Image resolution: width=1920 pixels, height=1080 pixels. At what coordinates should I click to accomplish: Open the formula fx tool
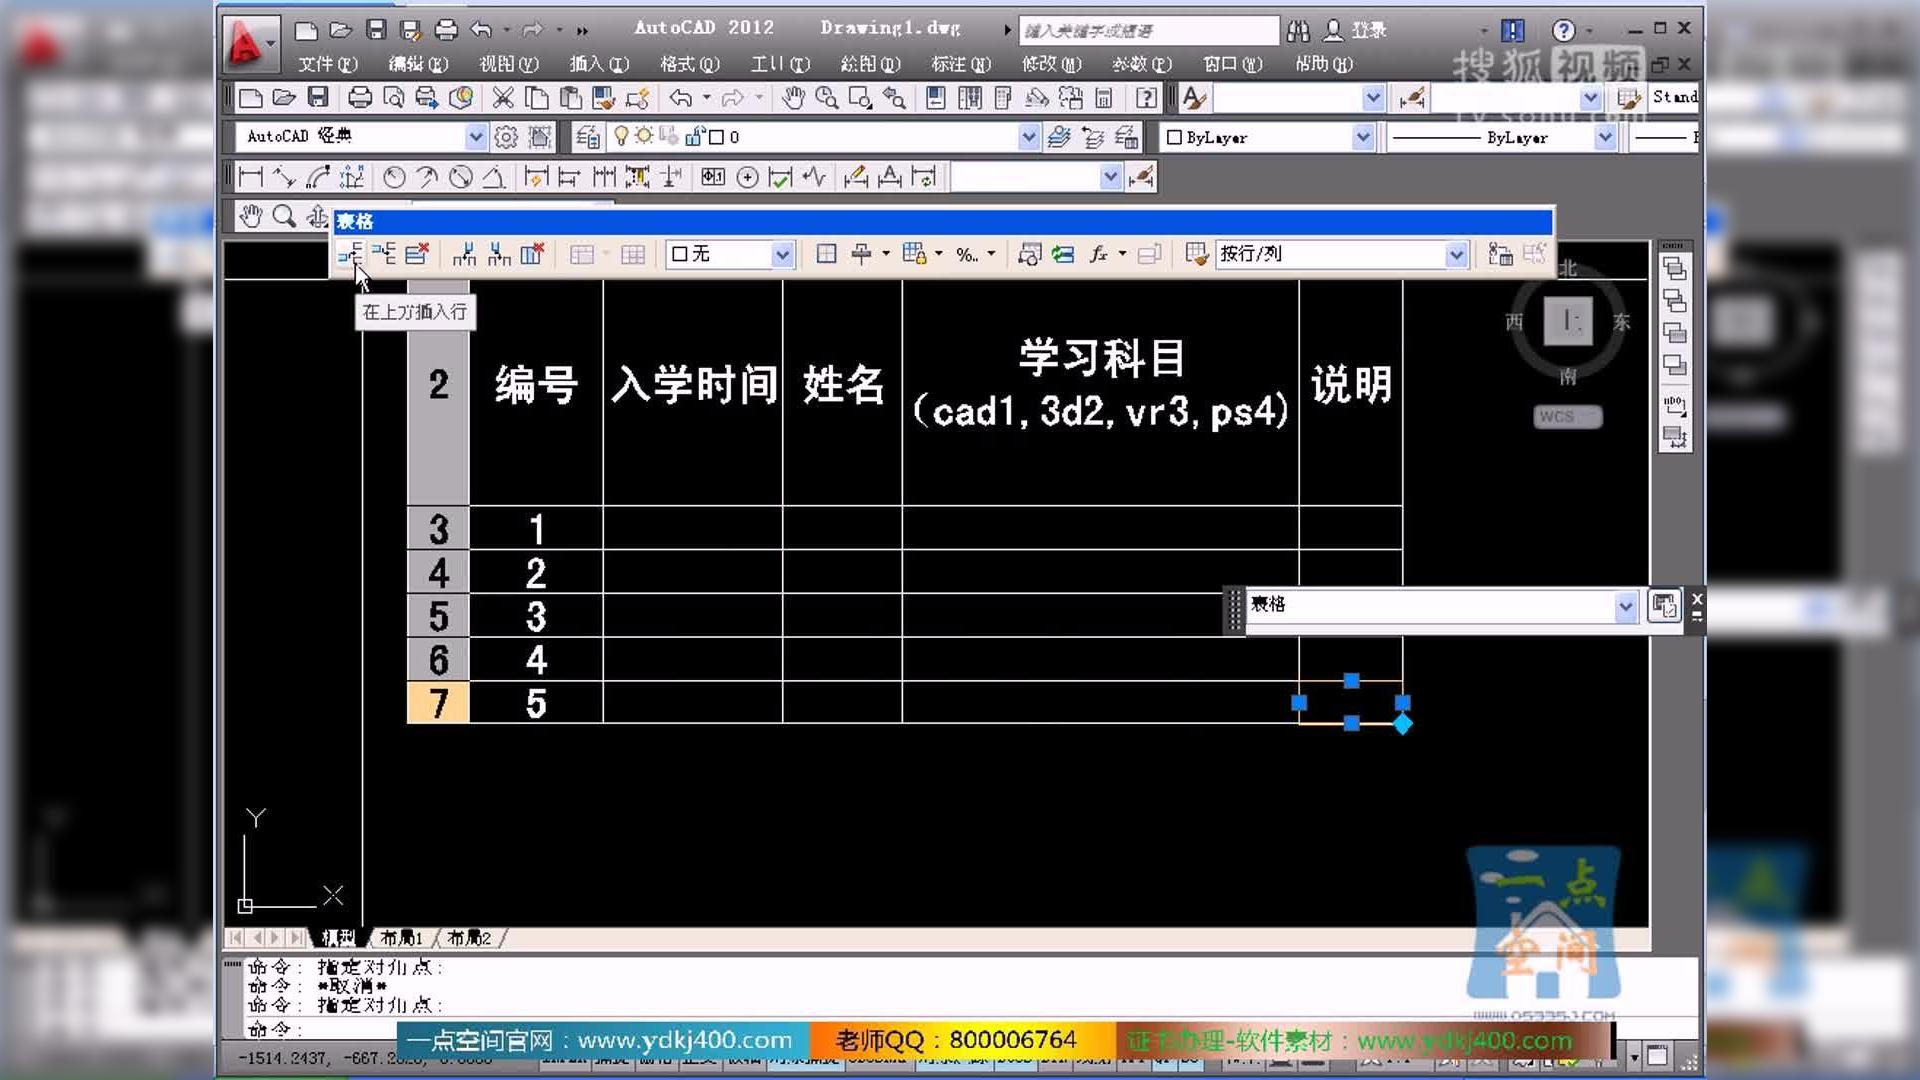point(1098,253)
